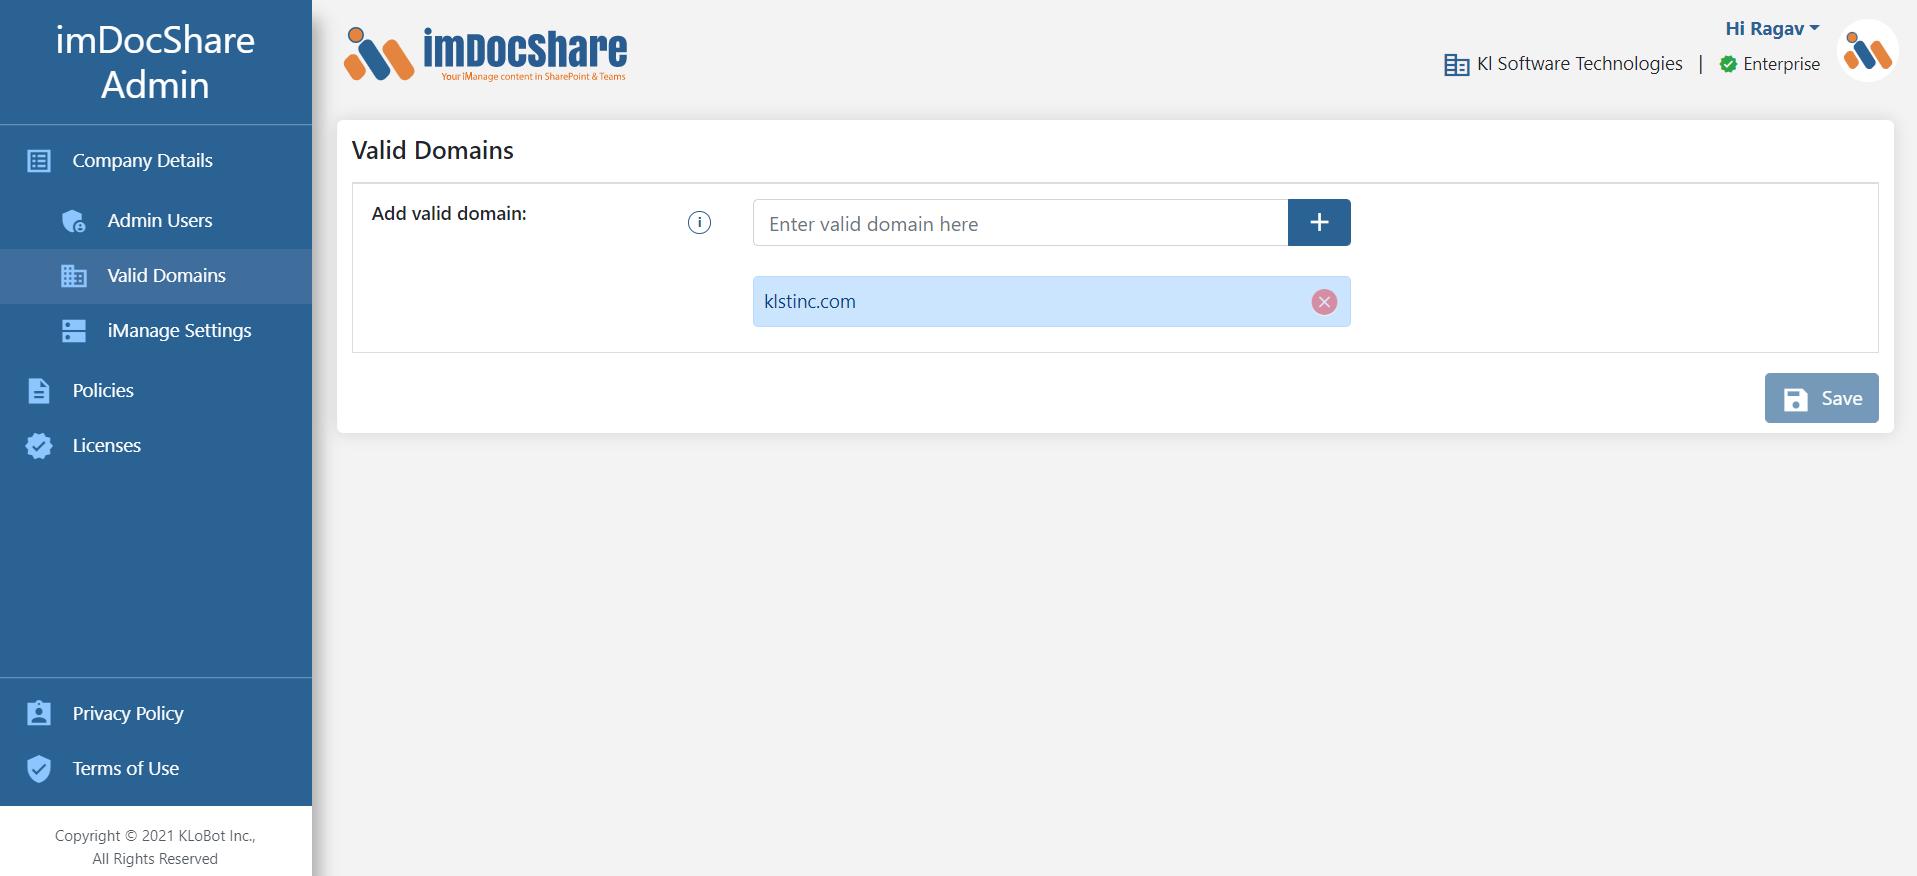Click the Valid Domains page heading

pyautogui.click(x=433, y=150)
